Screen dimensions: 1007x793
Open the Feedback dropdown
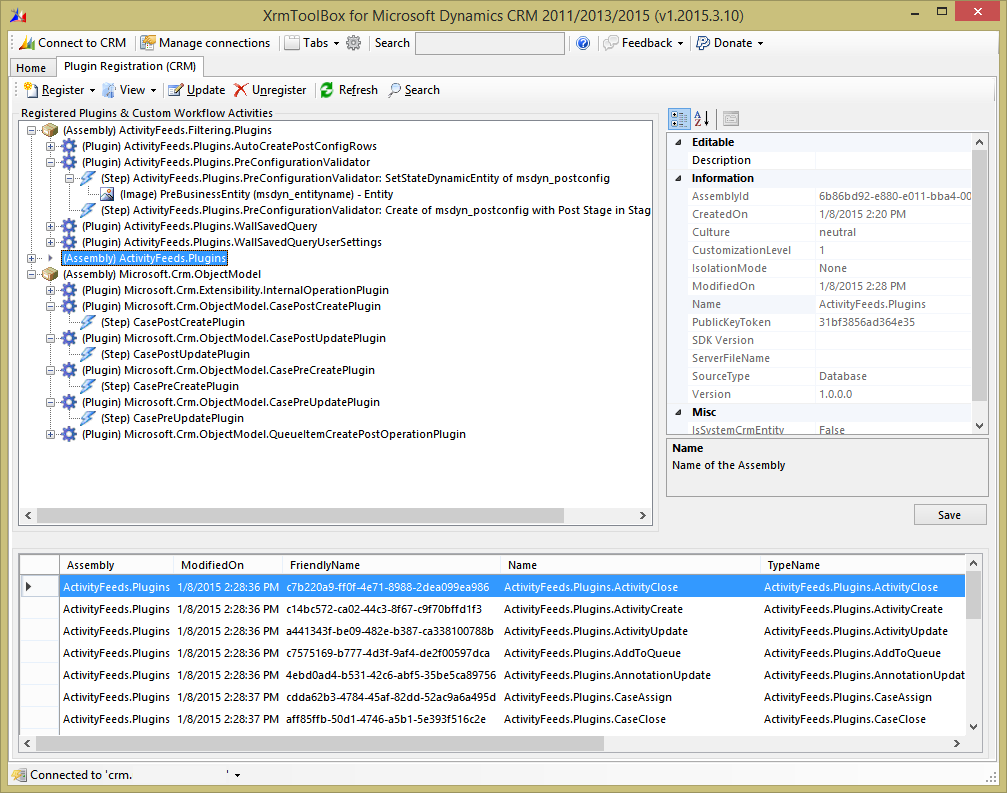click(643, 43)
